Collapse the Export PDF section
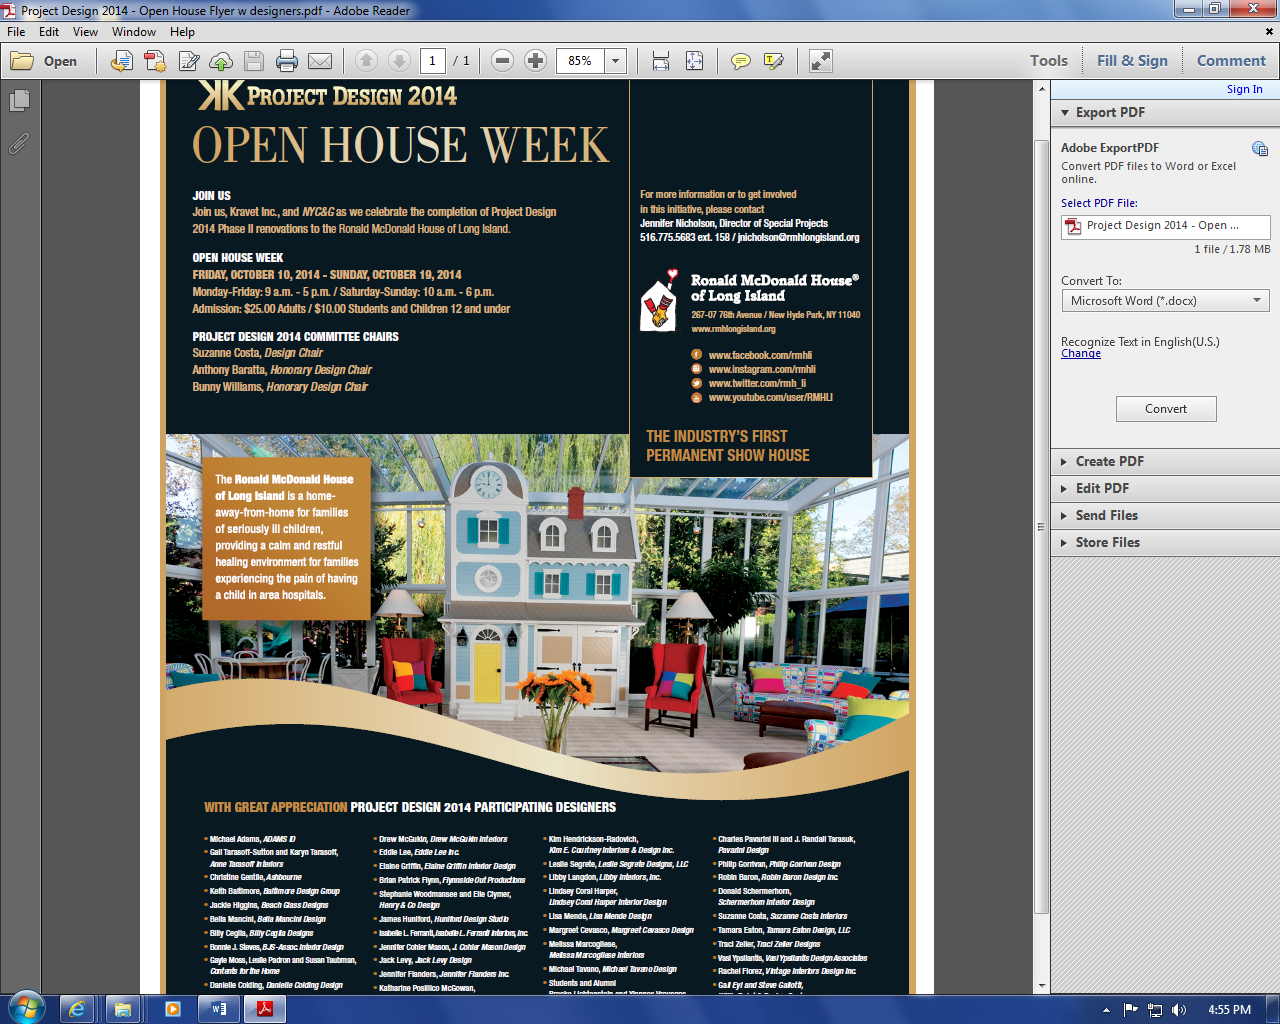1280x1024 pixels. [1109, 112]
